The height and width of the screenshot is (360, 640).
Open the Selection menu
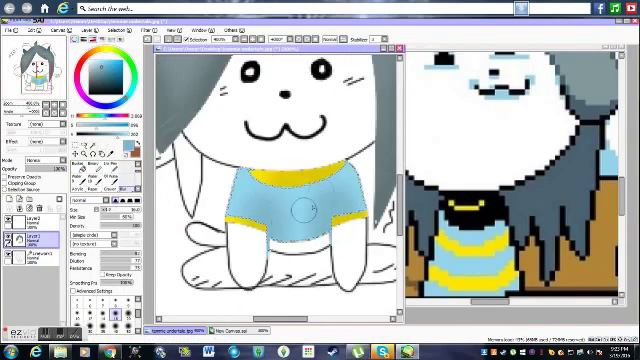click(120, 30)
